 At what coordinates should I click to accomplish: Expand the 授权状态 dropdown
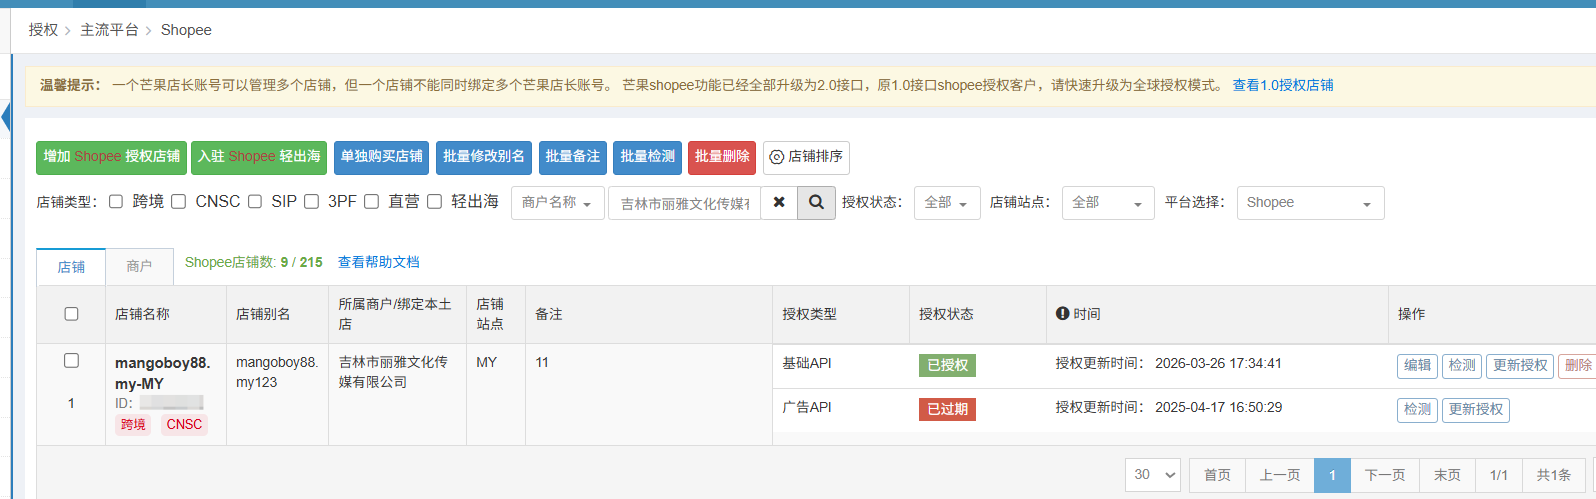[x=946, y=203]
